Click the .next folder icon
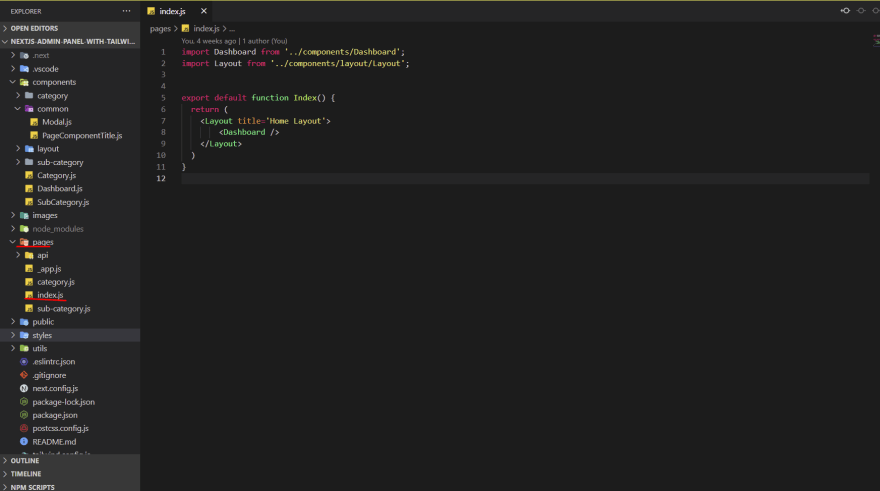Screen dimensions: 880x491 coord(24,55)
